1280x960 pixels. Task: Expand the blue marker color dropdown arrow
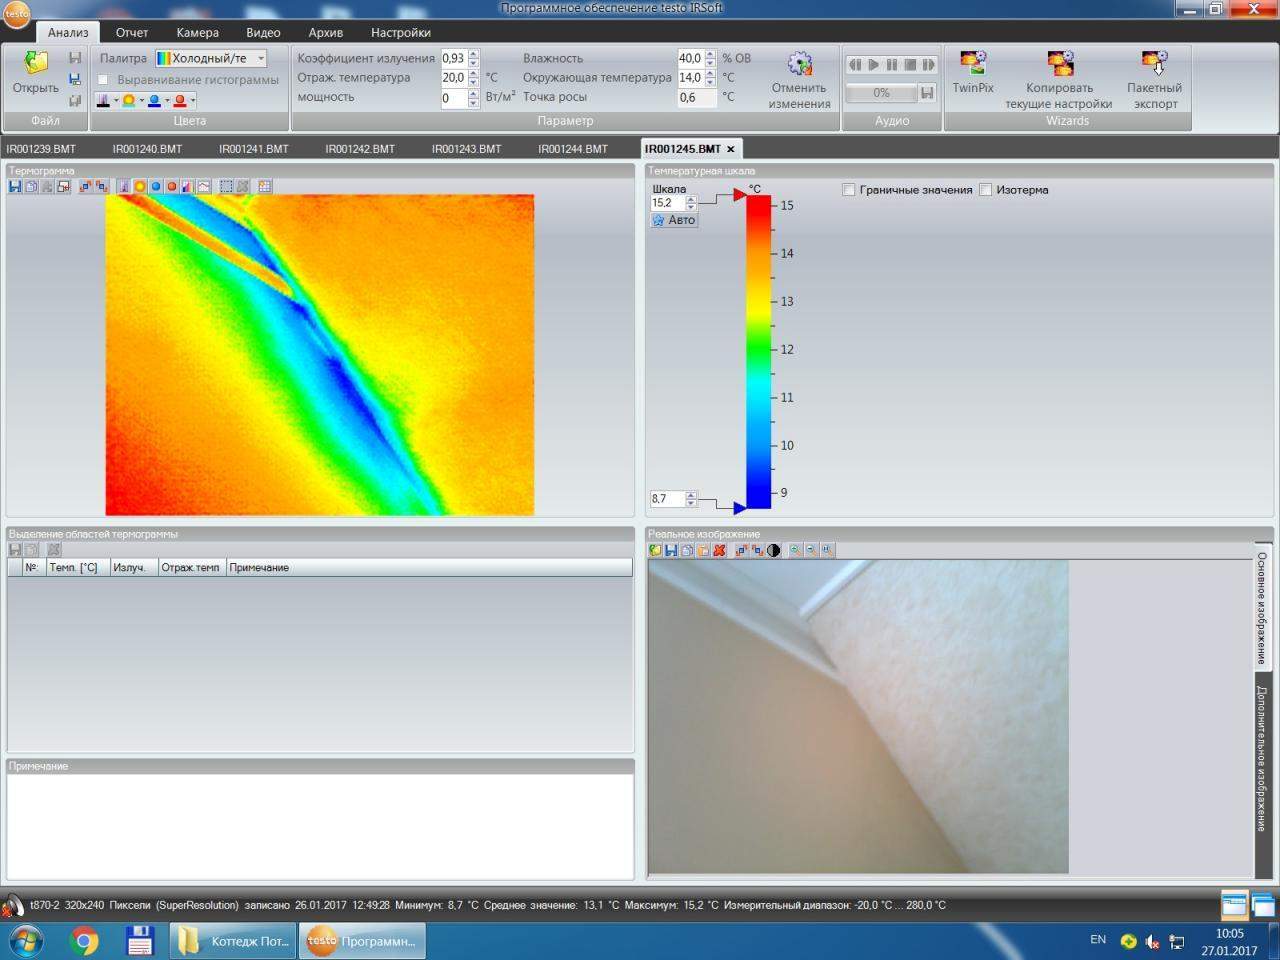pos(167,100)
